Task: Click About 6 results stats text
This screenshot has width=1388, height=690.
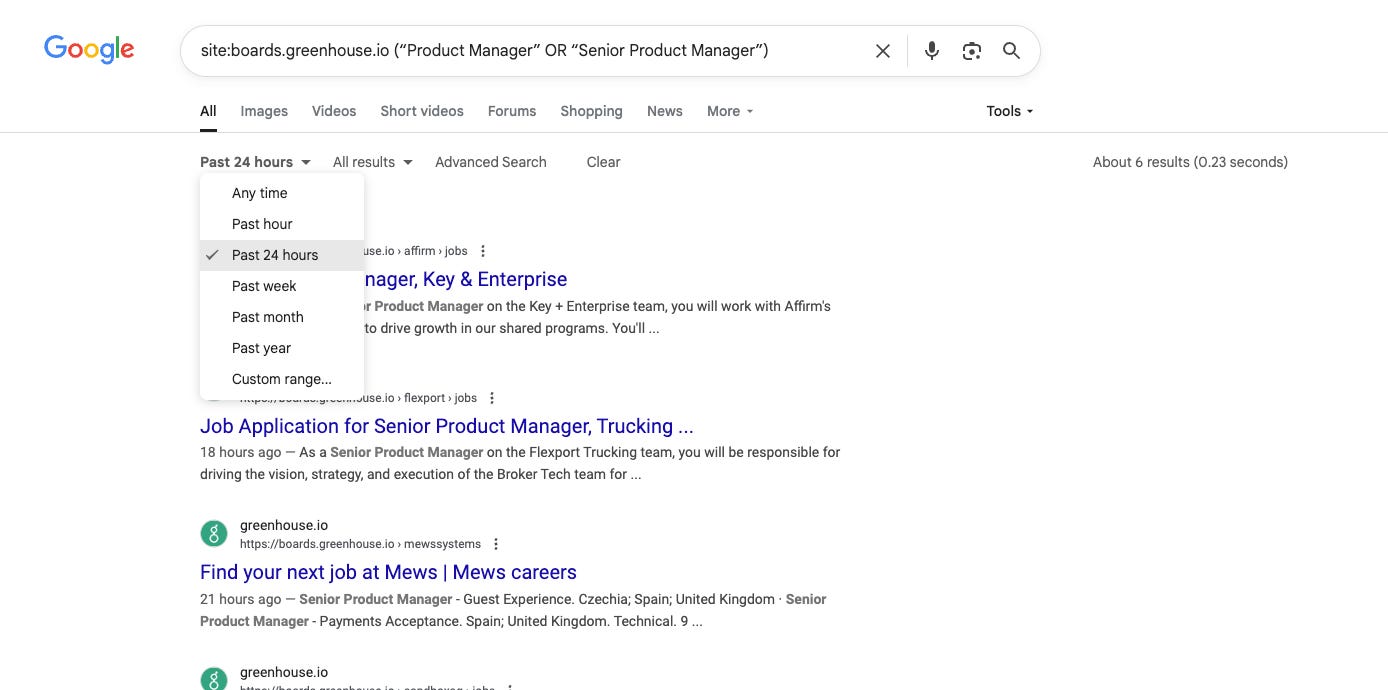Action: 1190,162
